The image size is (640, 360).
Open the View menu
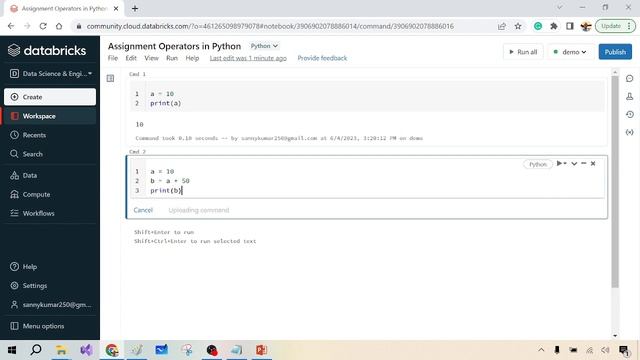pyautogui.click(x=151, y=58)
